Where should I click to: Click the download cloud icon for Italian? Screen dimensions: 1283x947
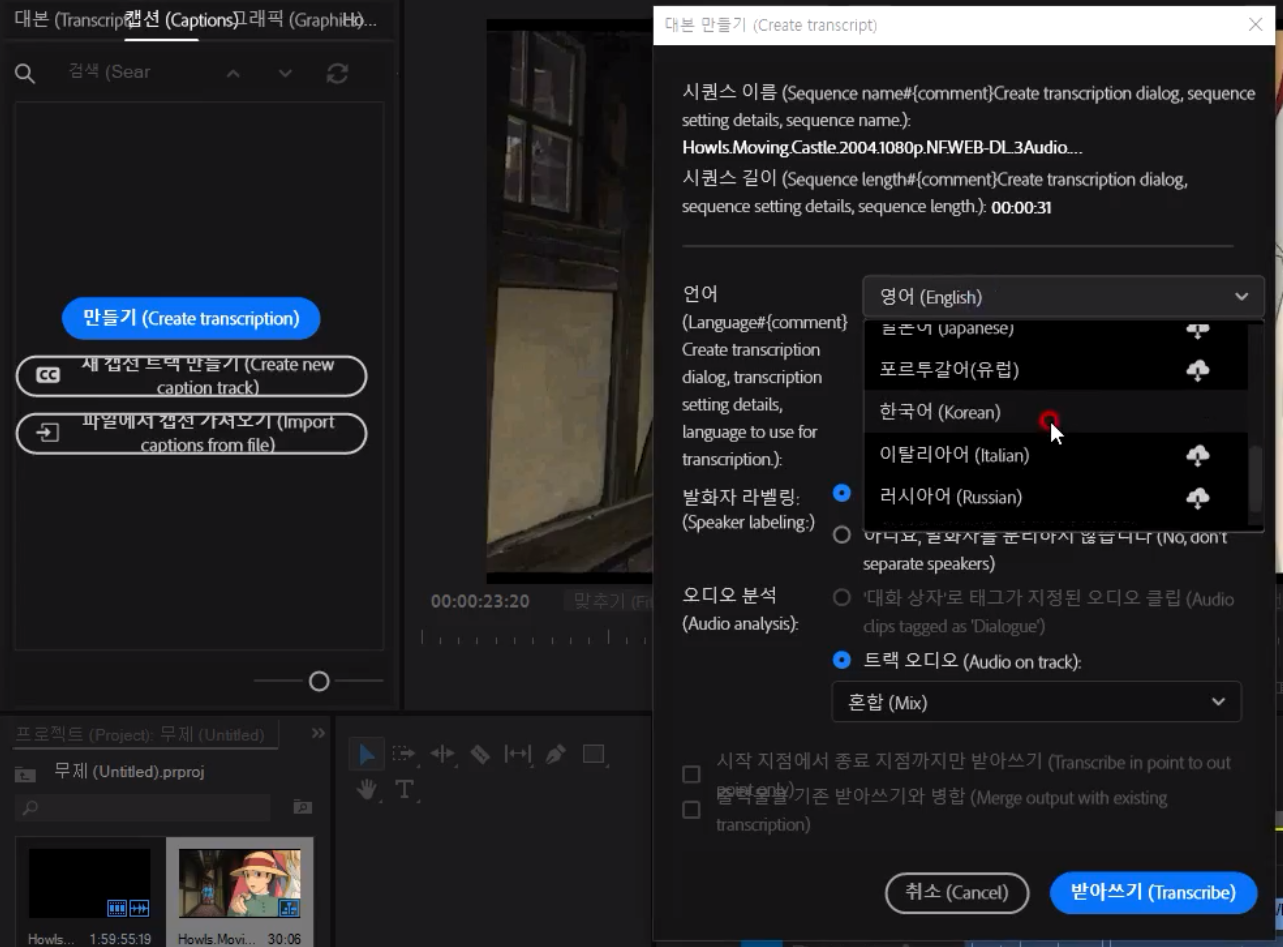tap(1197, 456)
